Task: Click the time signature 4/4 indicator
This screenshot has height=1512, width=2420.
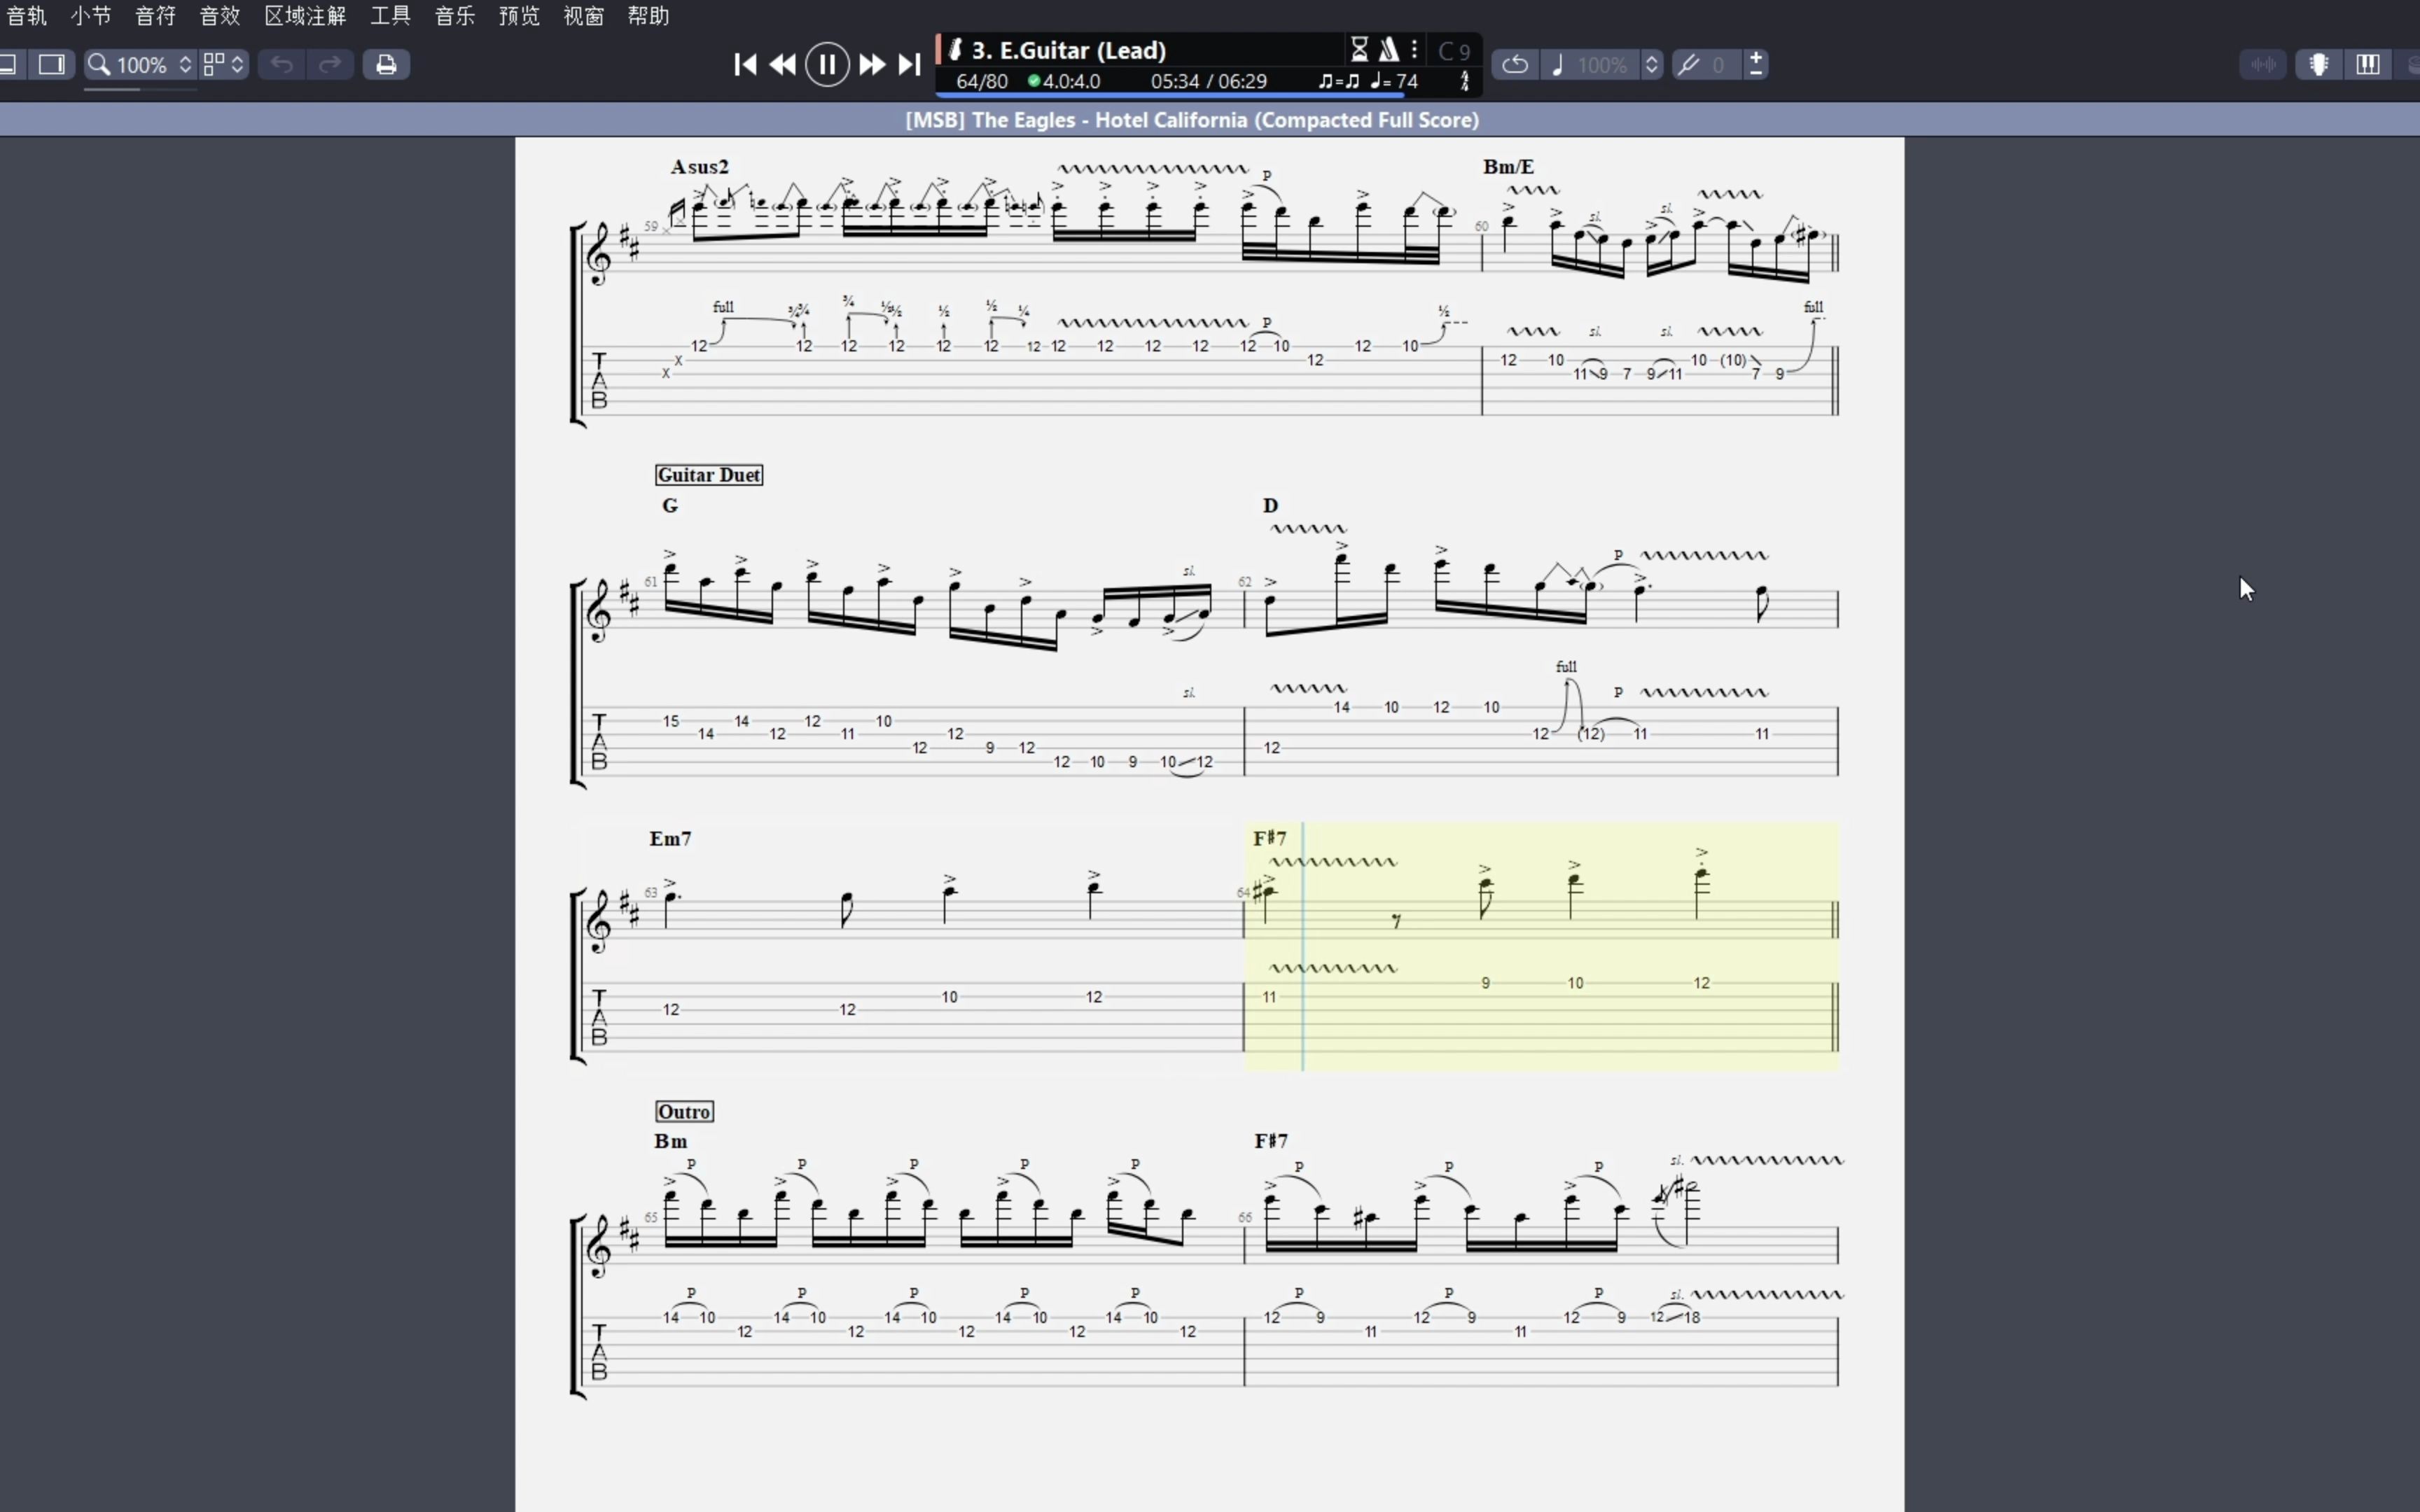Action: click(x=1465, y=81)
